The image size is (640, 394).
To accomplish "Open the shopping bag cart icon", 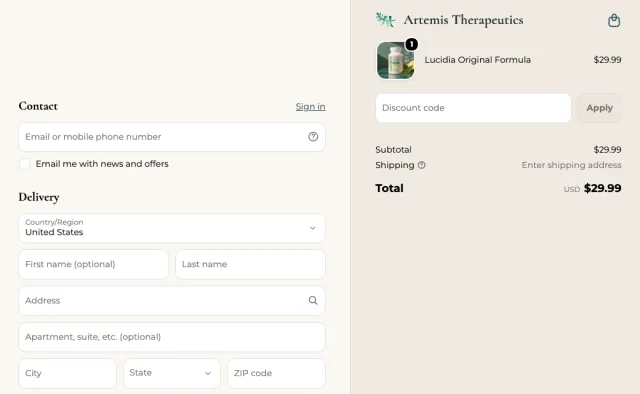I will click(x=614, y=20).
